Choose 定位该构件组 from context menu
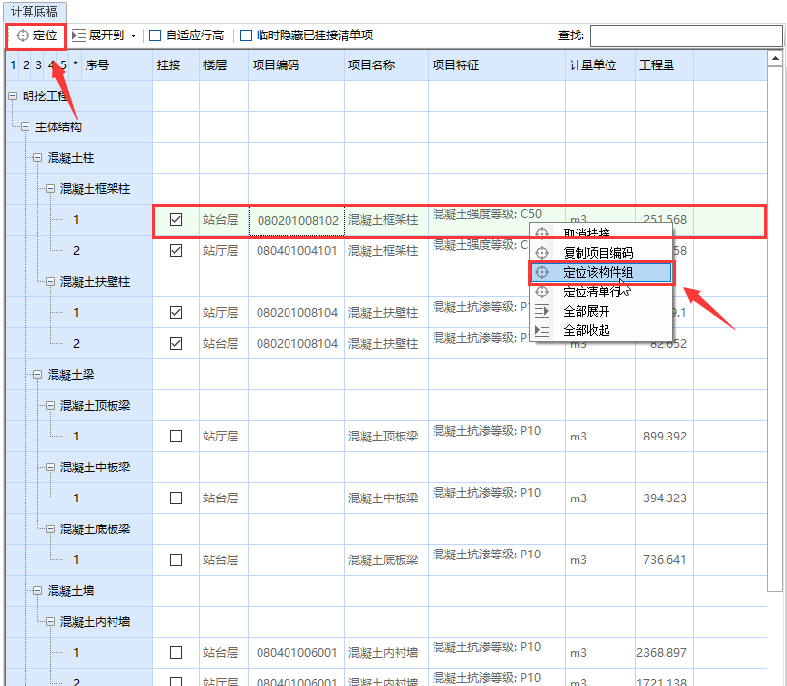This screenshot has width=787, height=686. (601, 272)
